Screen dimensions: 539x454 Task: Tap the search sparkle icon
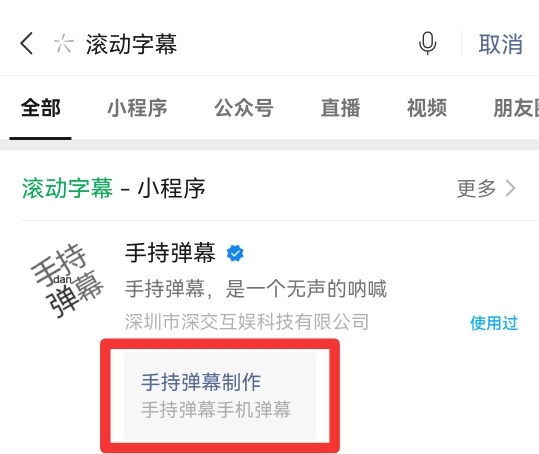coord(64,44)
